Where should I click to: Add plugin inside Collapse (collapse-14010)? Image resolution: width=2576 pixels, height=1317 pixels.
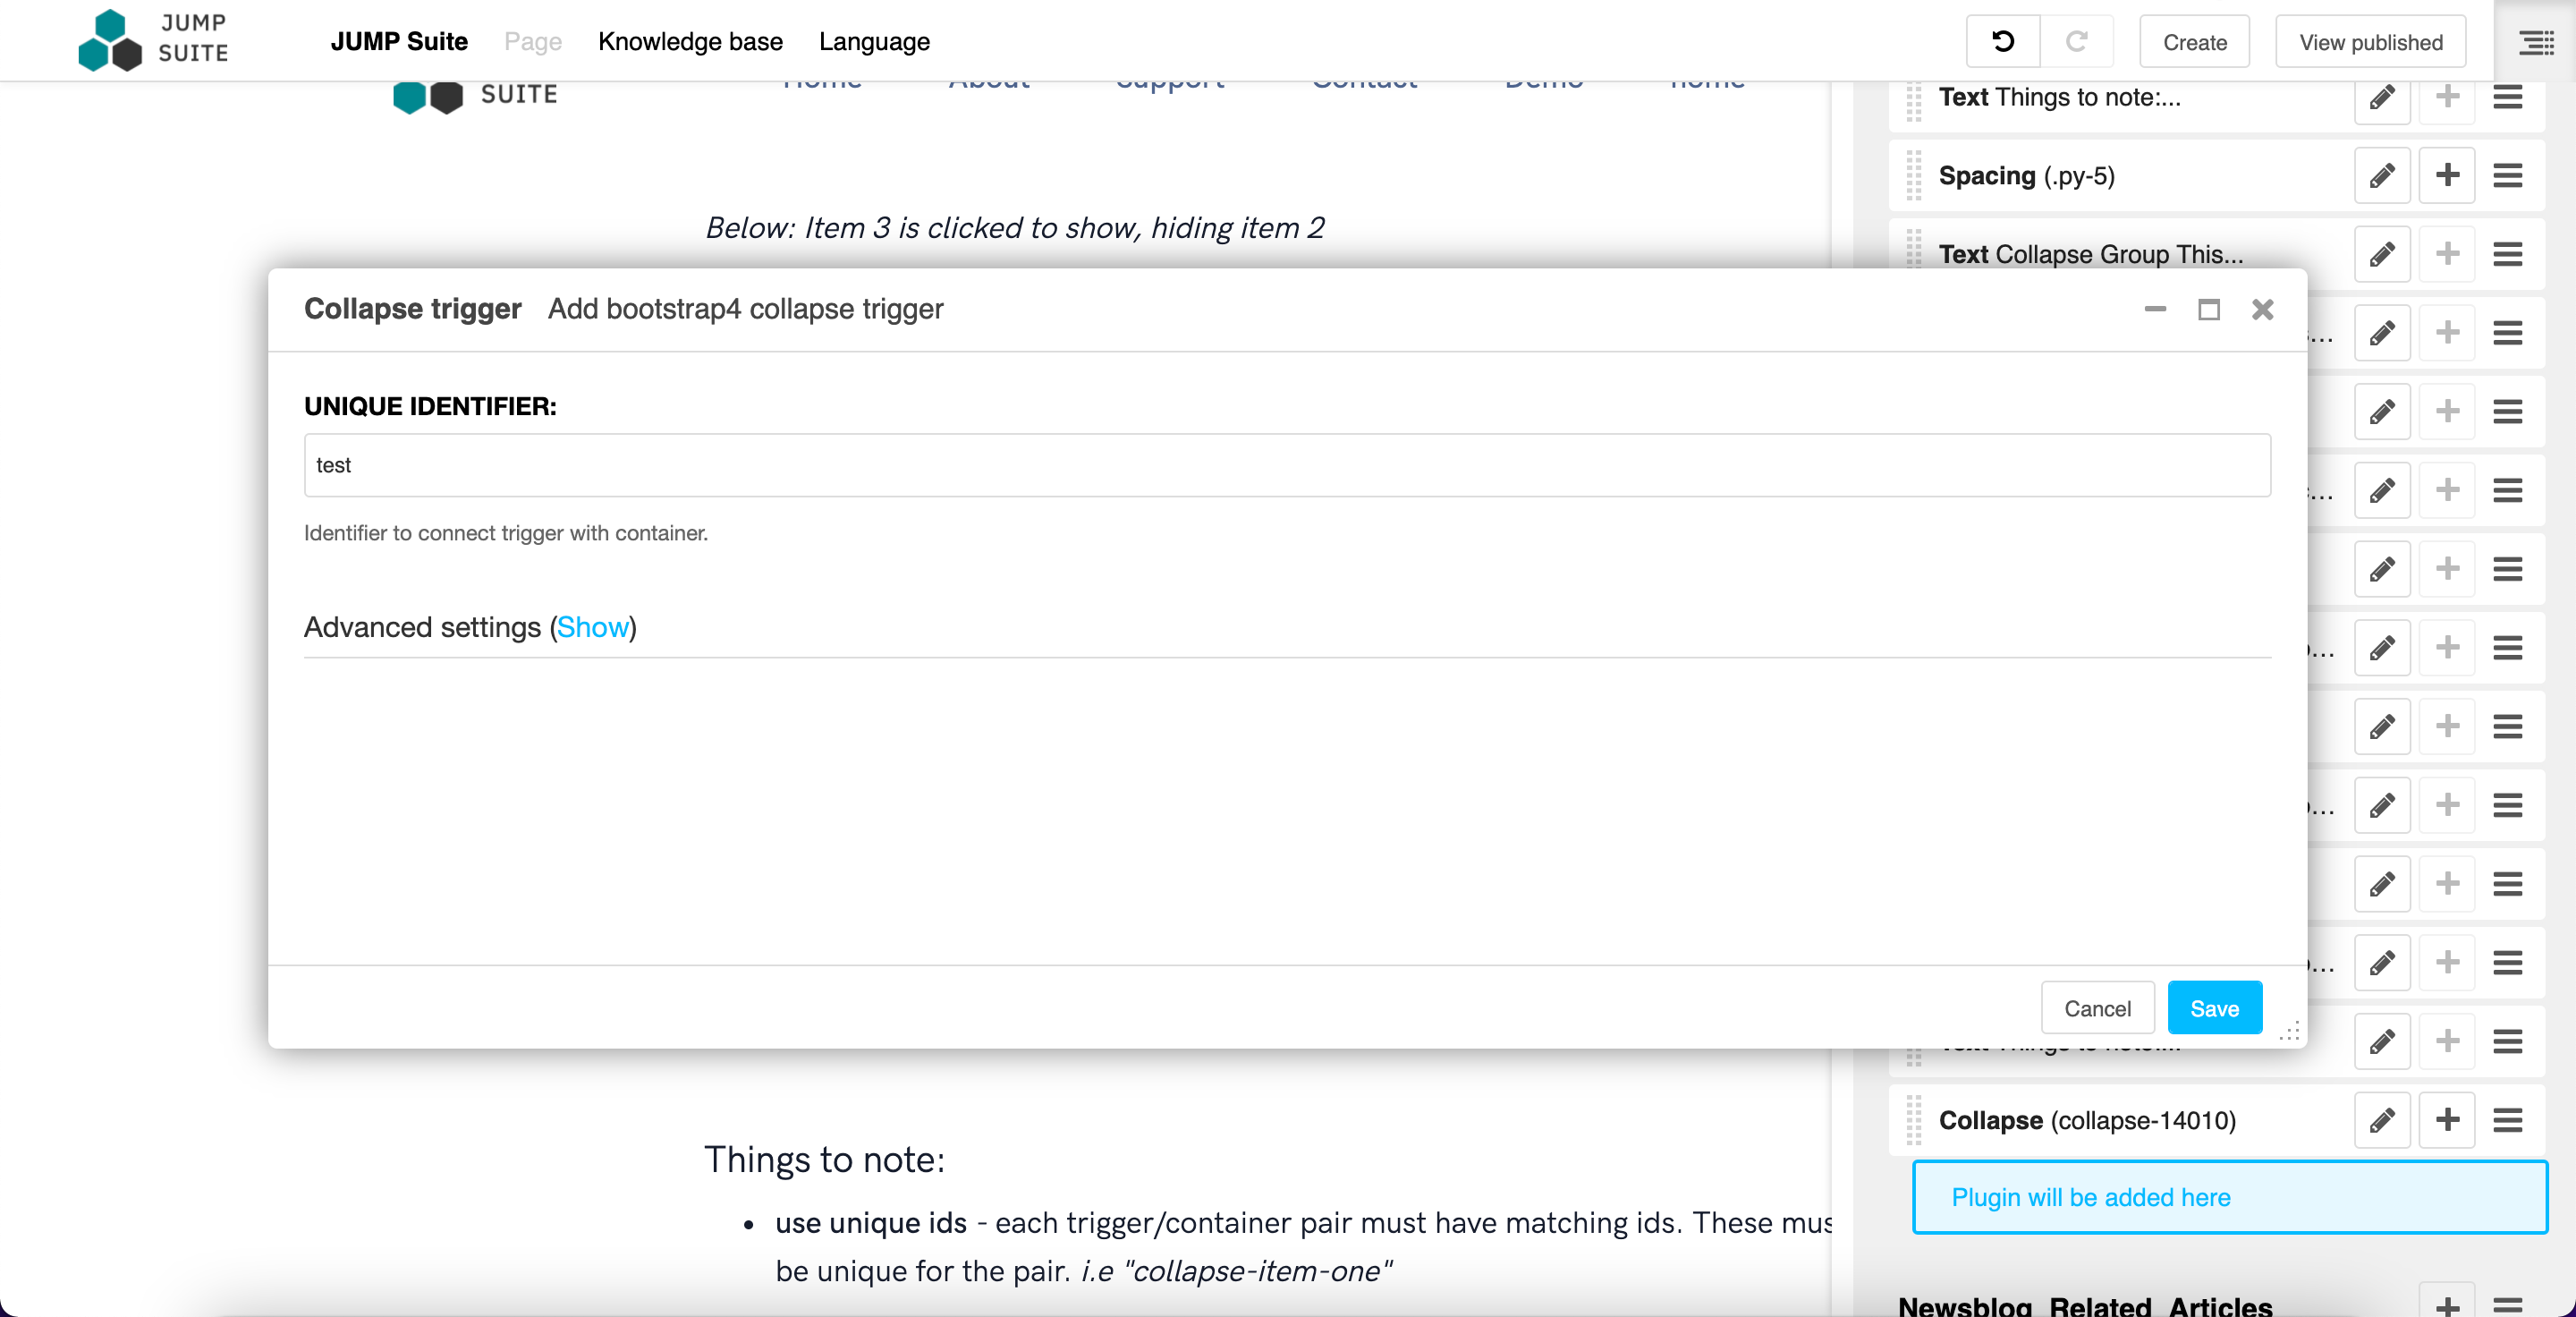point(2447,1120)
